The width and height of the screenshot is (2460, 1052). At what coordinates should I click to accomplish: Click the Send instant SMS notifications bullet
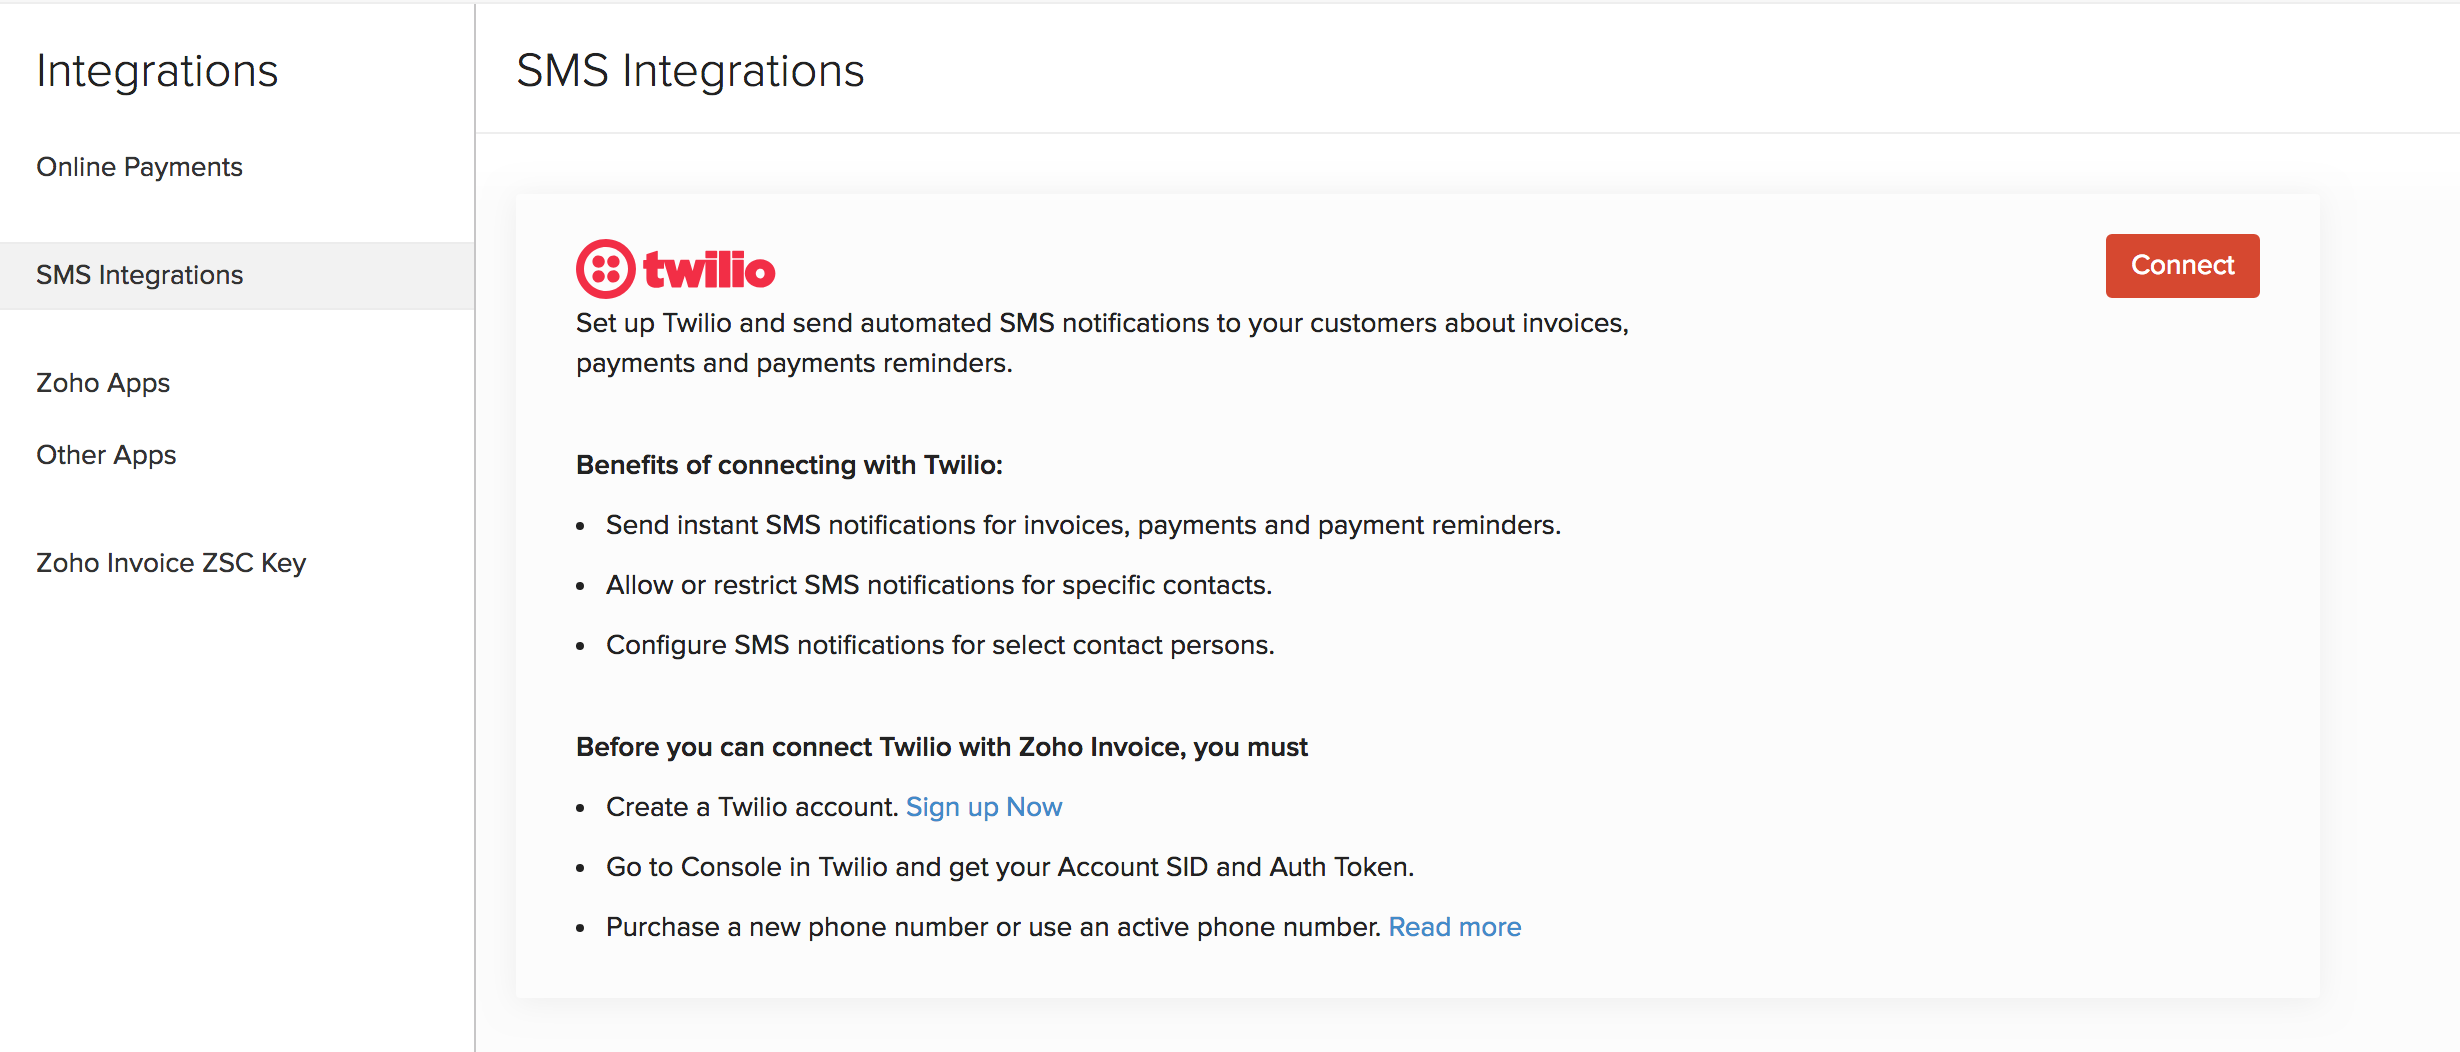1083,525
